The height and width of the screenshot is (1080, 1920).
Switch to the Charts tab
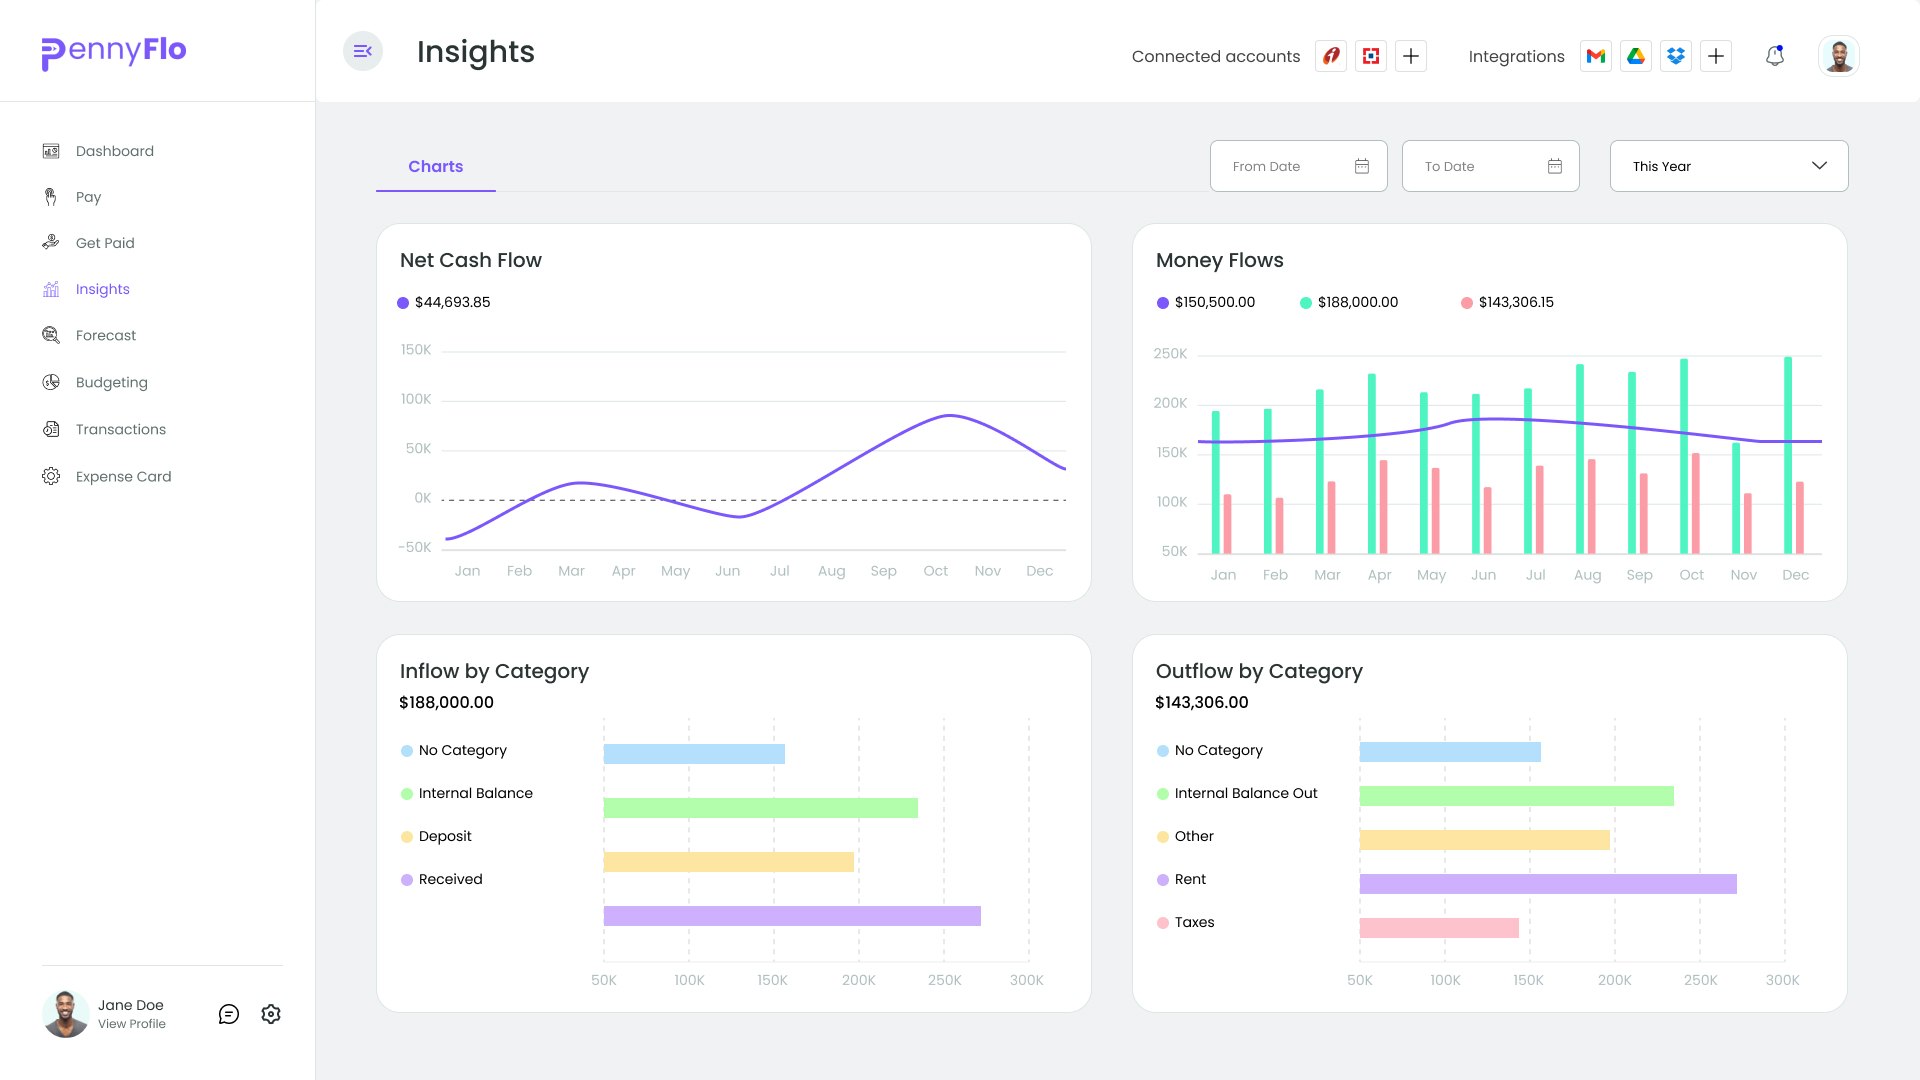click(435, 166)
